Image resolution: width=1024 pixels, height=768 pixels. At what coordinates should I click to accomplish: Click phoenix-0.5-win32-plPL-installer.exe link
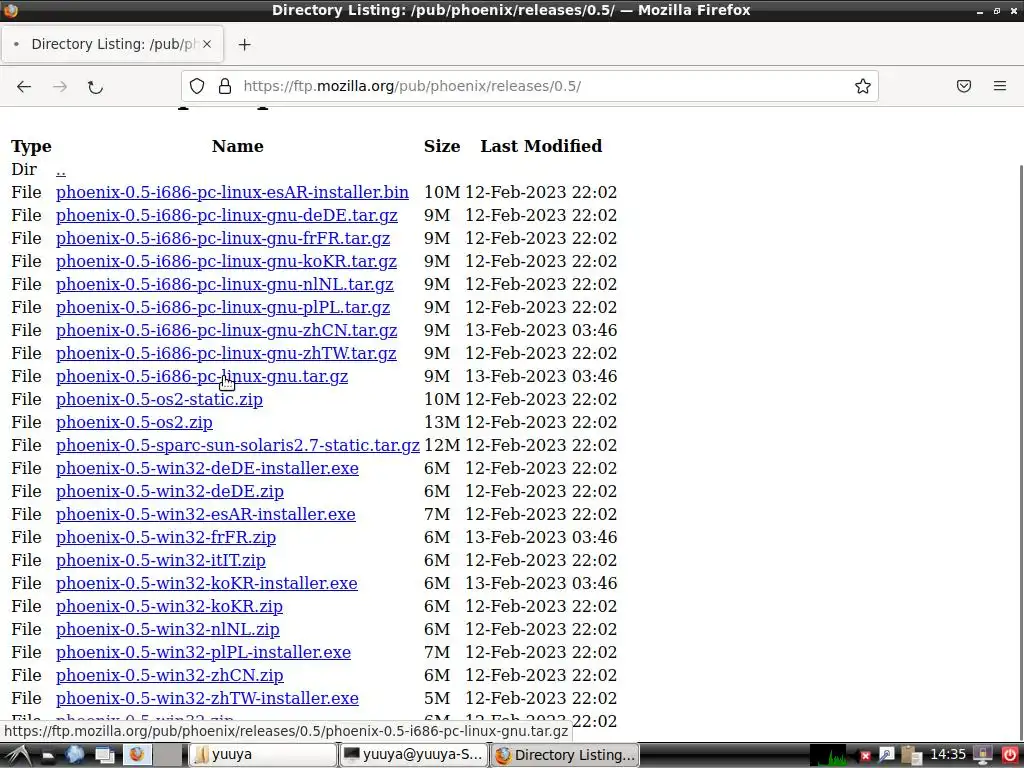(x=203, y=652)
